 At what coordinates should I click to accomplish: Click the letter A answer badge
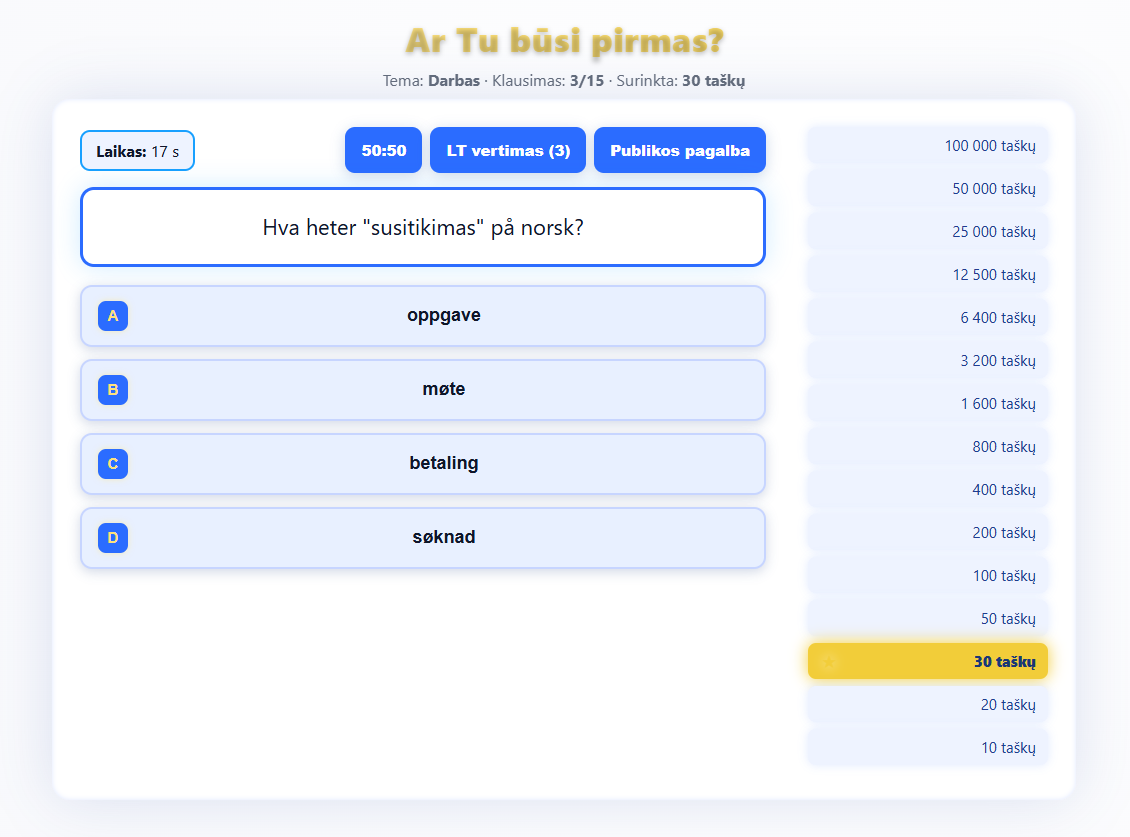coord(113,316)
